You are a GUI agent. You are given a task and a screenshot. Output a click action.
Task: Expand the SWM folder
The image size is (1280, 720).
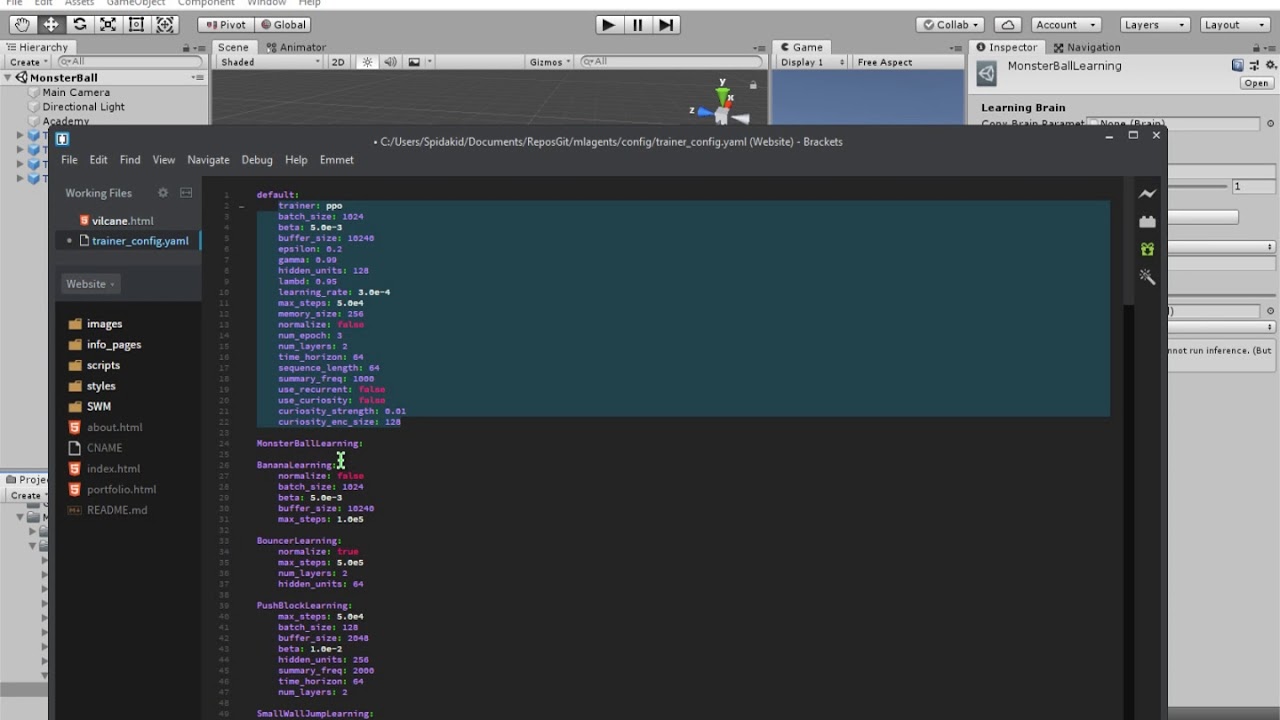click(98, 407)
